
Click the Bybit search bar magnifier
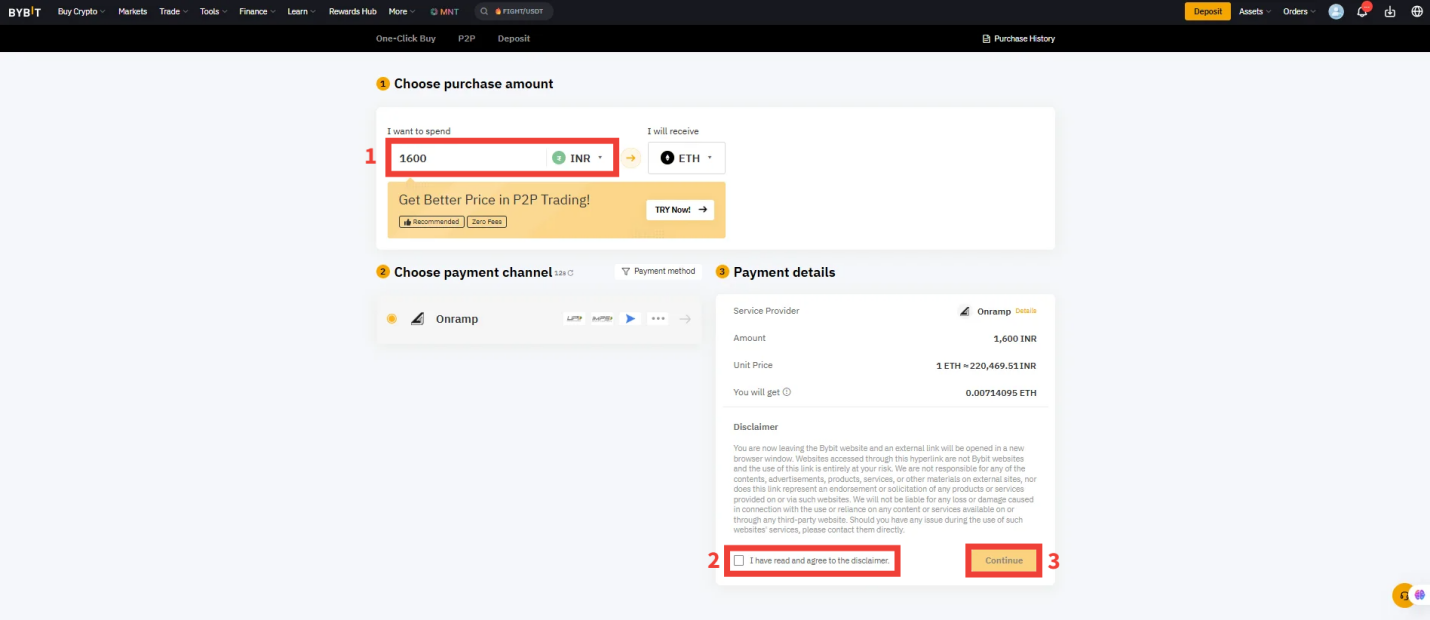(x=483, y=11)
